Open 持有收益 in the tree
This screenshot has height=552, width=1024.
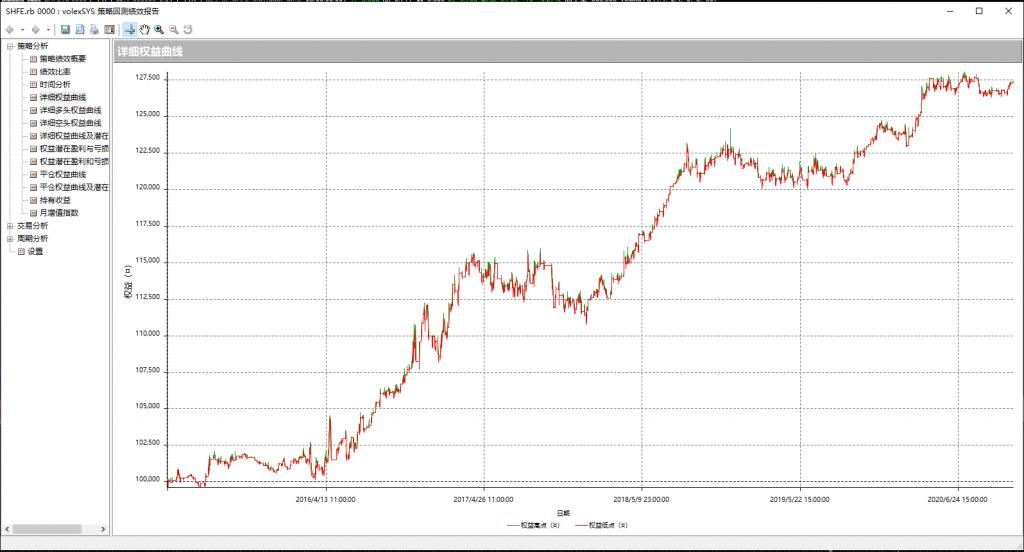55,200
